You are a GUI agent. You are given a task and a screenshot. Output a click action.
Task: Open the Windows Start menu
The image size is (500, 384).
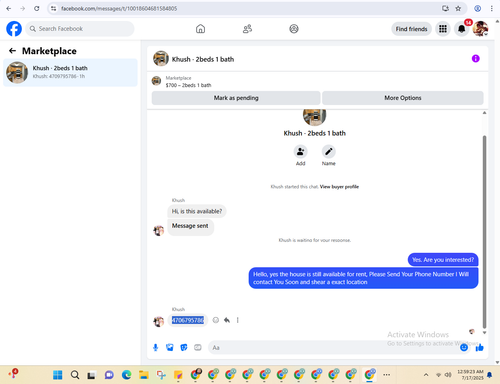(x=58, y=375)
